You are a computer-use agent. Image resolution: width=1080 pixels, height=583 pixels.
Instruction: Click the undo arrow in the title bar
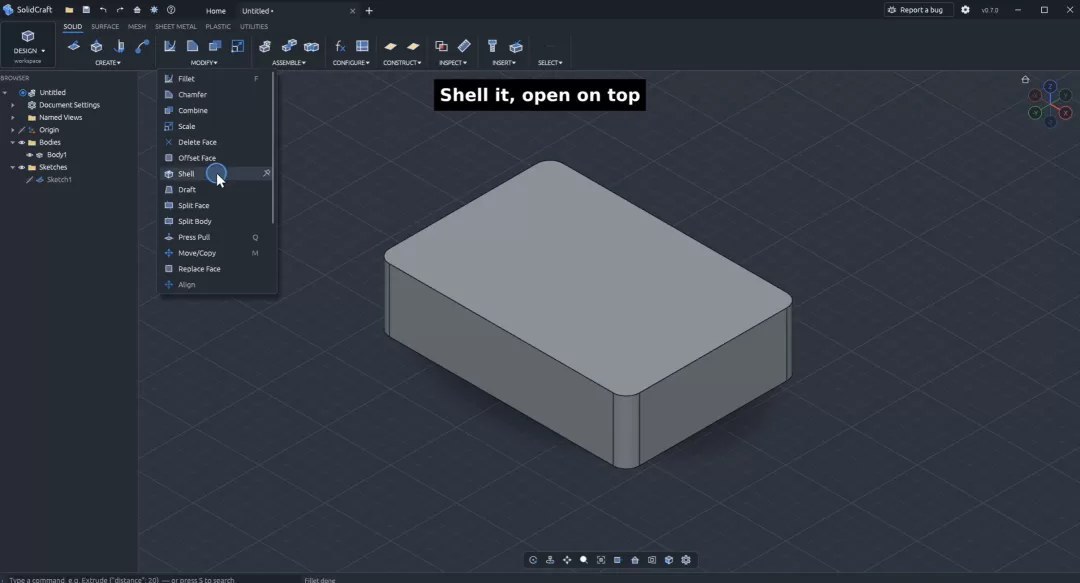click(x=103, y=10)
